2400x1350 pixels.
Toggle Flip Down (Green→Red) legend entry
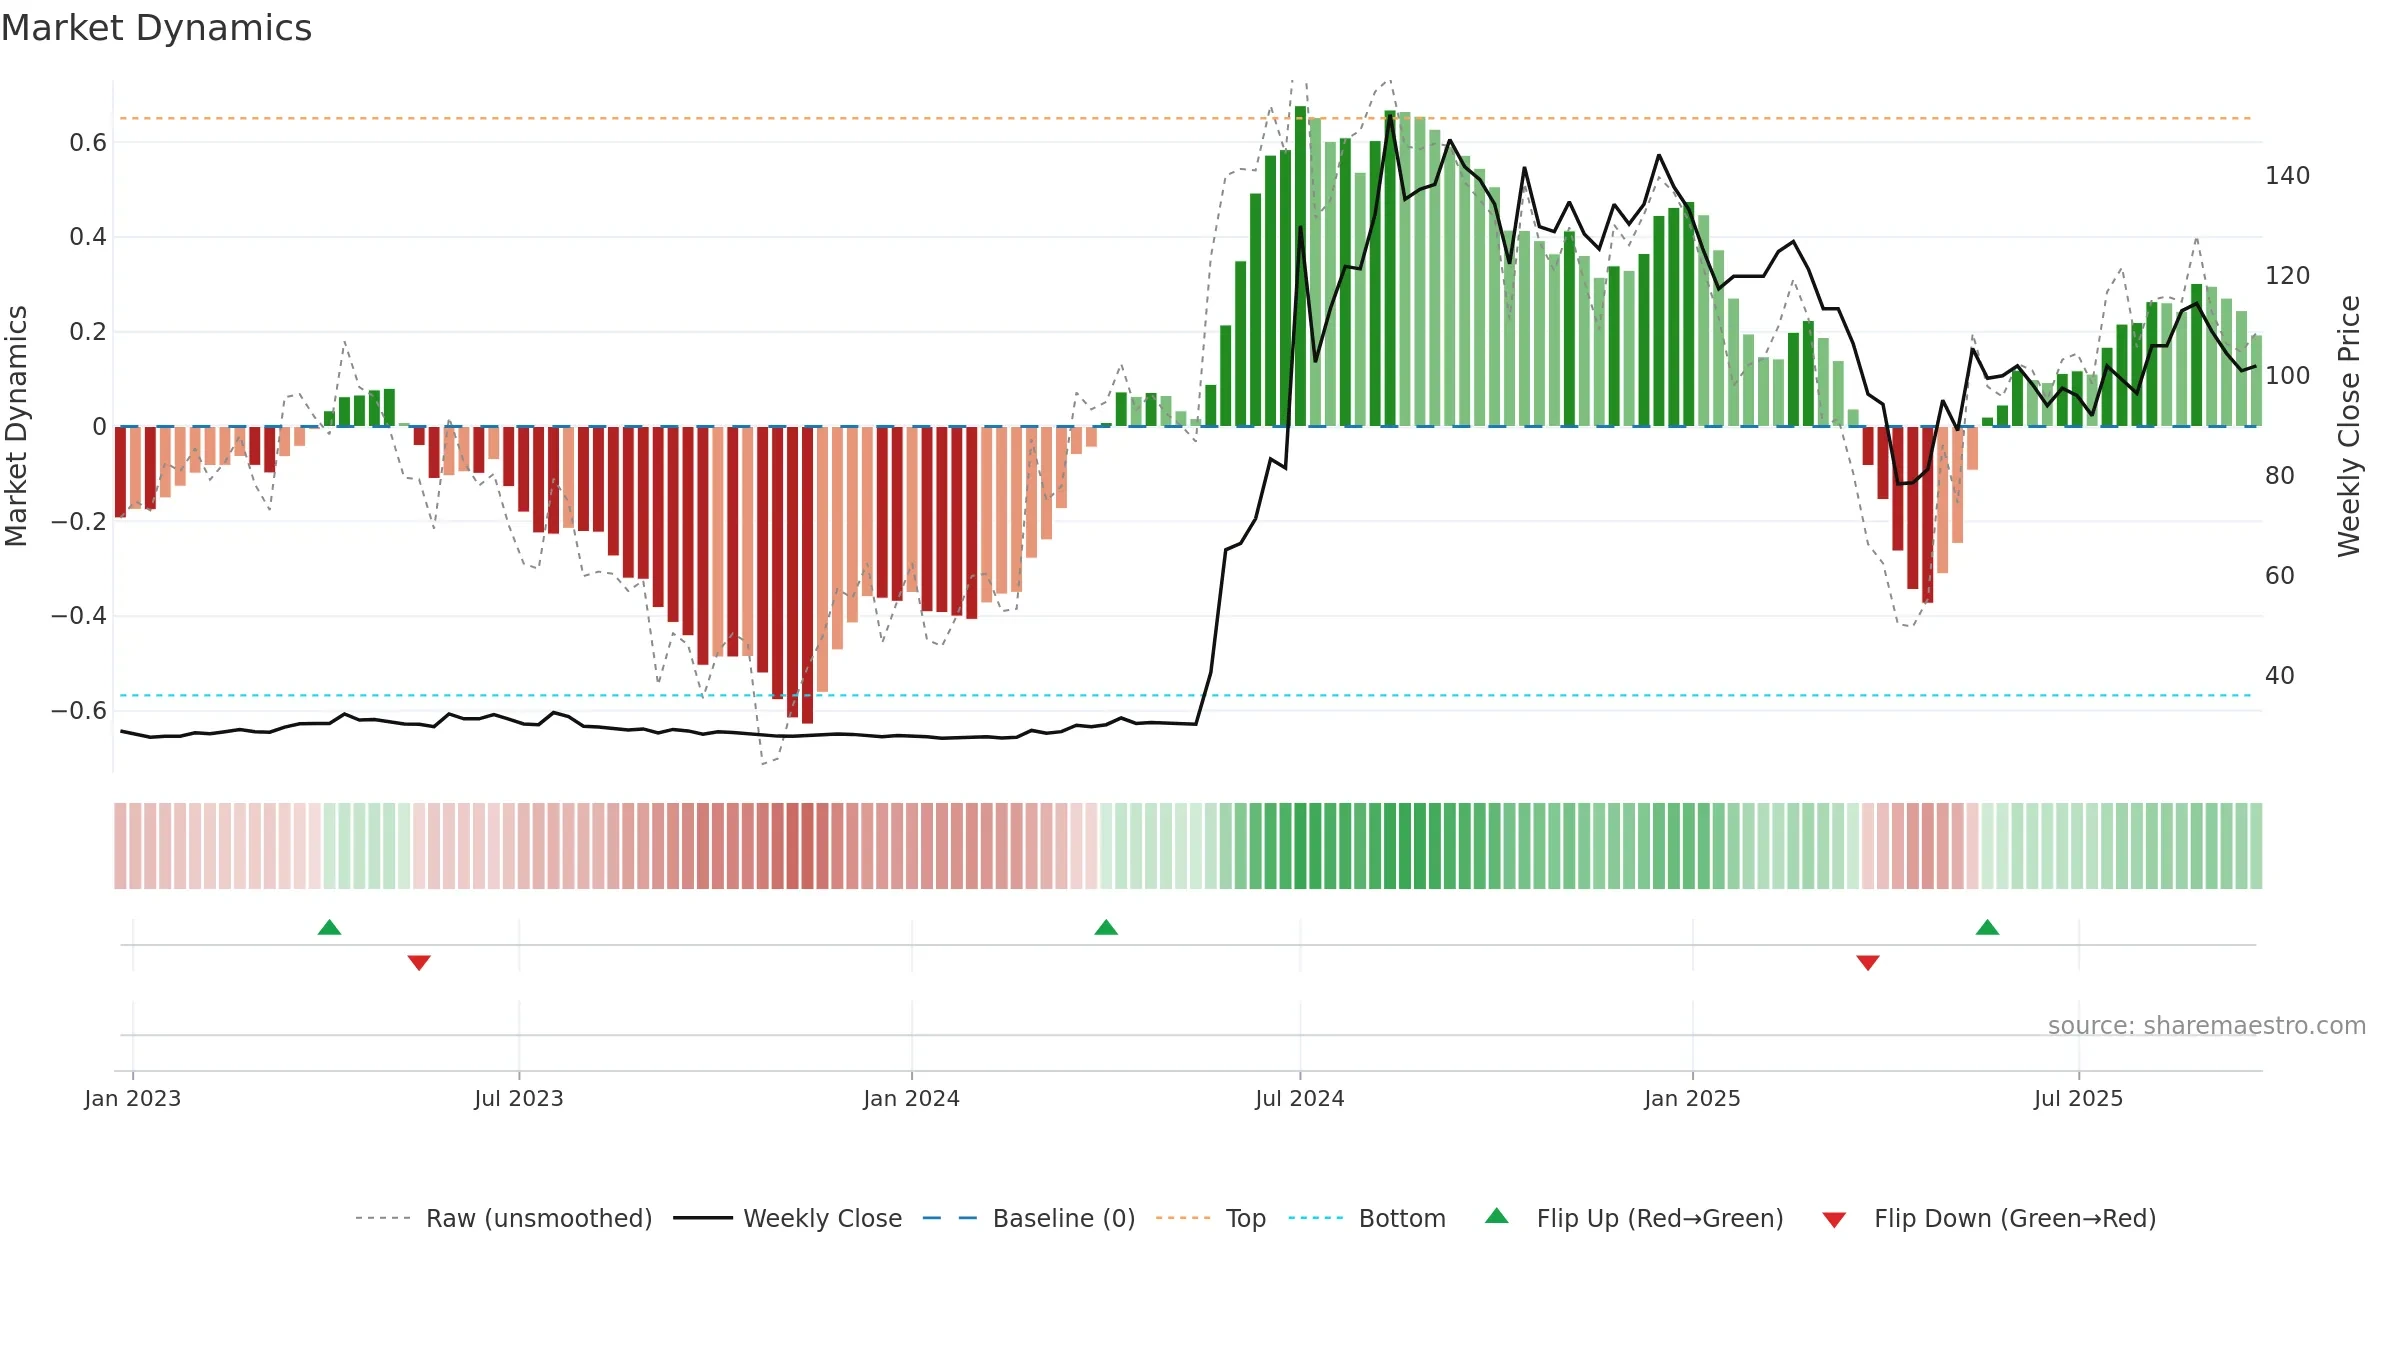tap(1989, 1218)
